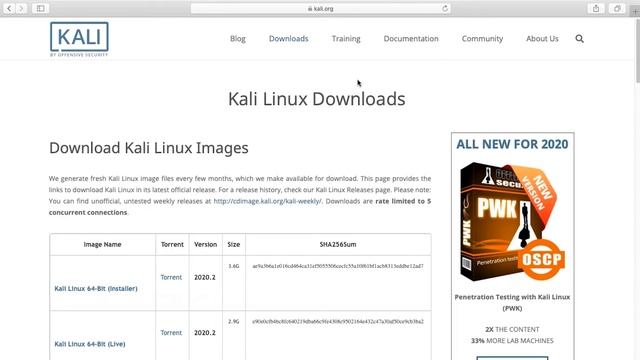Click the Installer row's SHA256 hash
Screen dimensions: 640x360
(x=338, y=266)
